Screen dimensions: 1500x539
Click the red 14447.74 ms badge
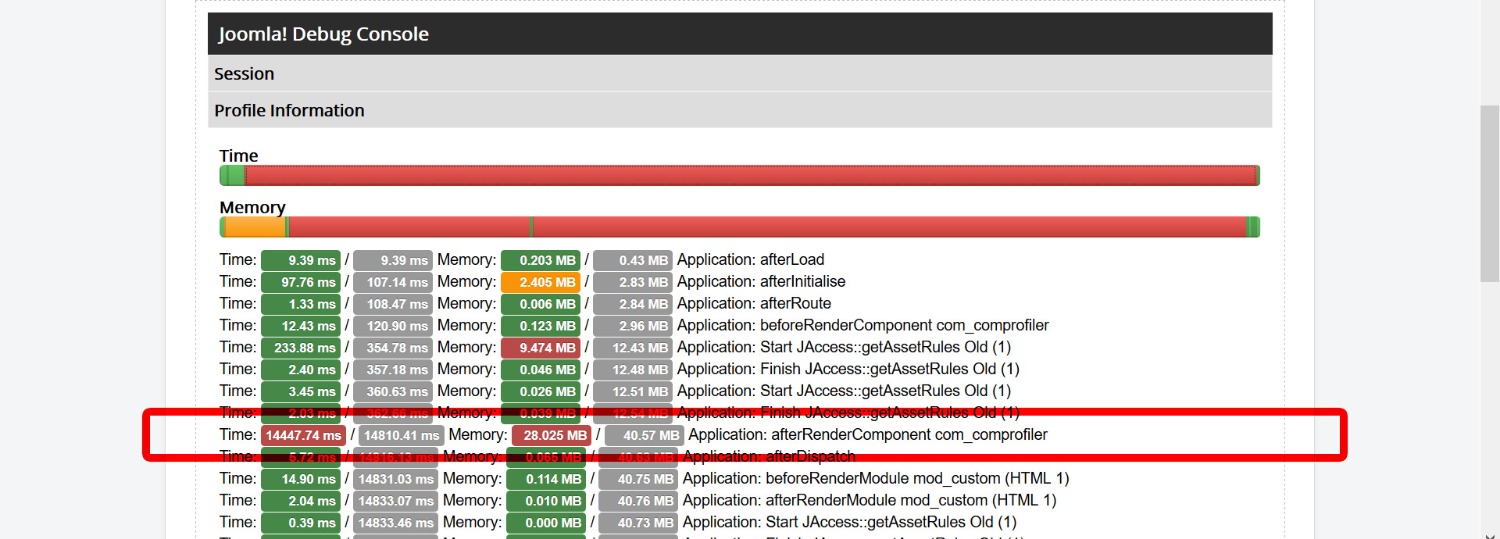[304, 436]
